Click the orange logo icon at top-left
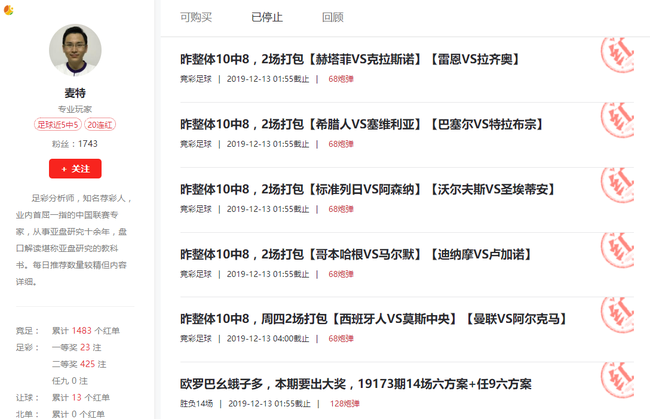 pyautogui.click(x=9, y=10)
